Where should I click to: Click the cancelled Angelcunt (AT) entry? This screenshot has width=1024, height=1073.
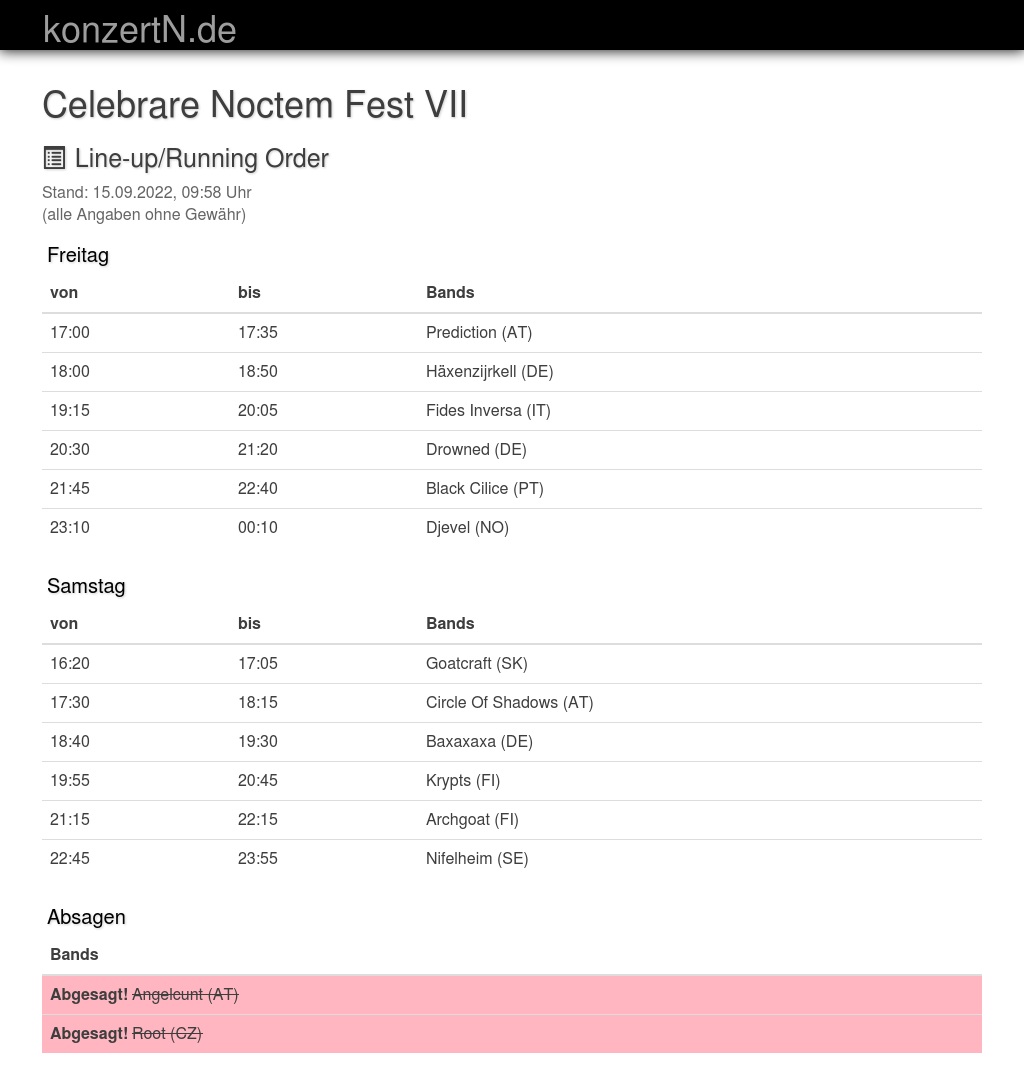pos(185,994)
